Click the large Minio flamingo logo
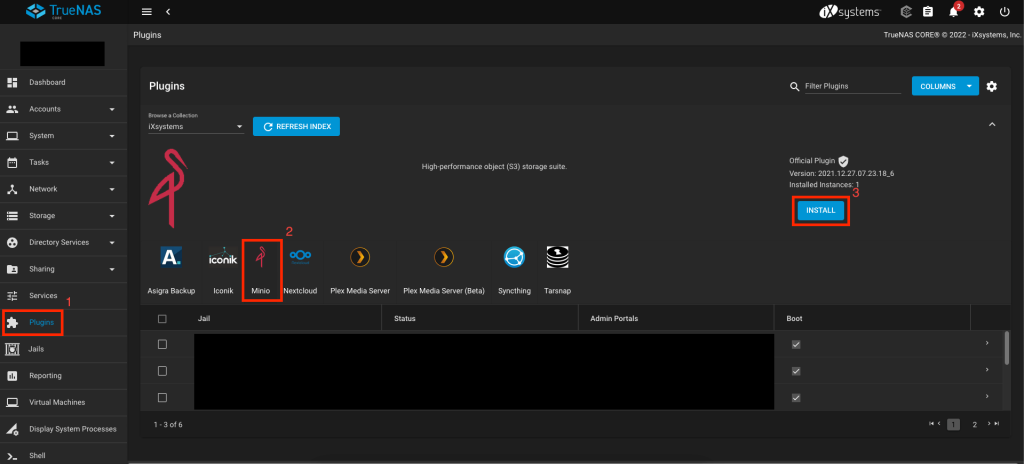The height and width of the screenshot is (464, 1024). (x=168, y=188)
